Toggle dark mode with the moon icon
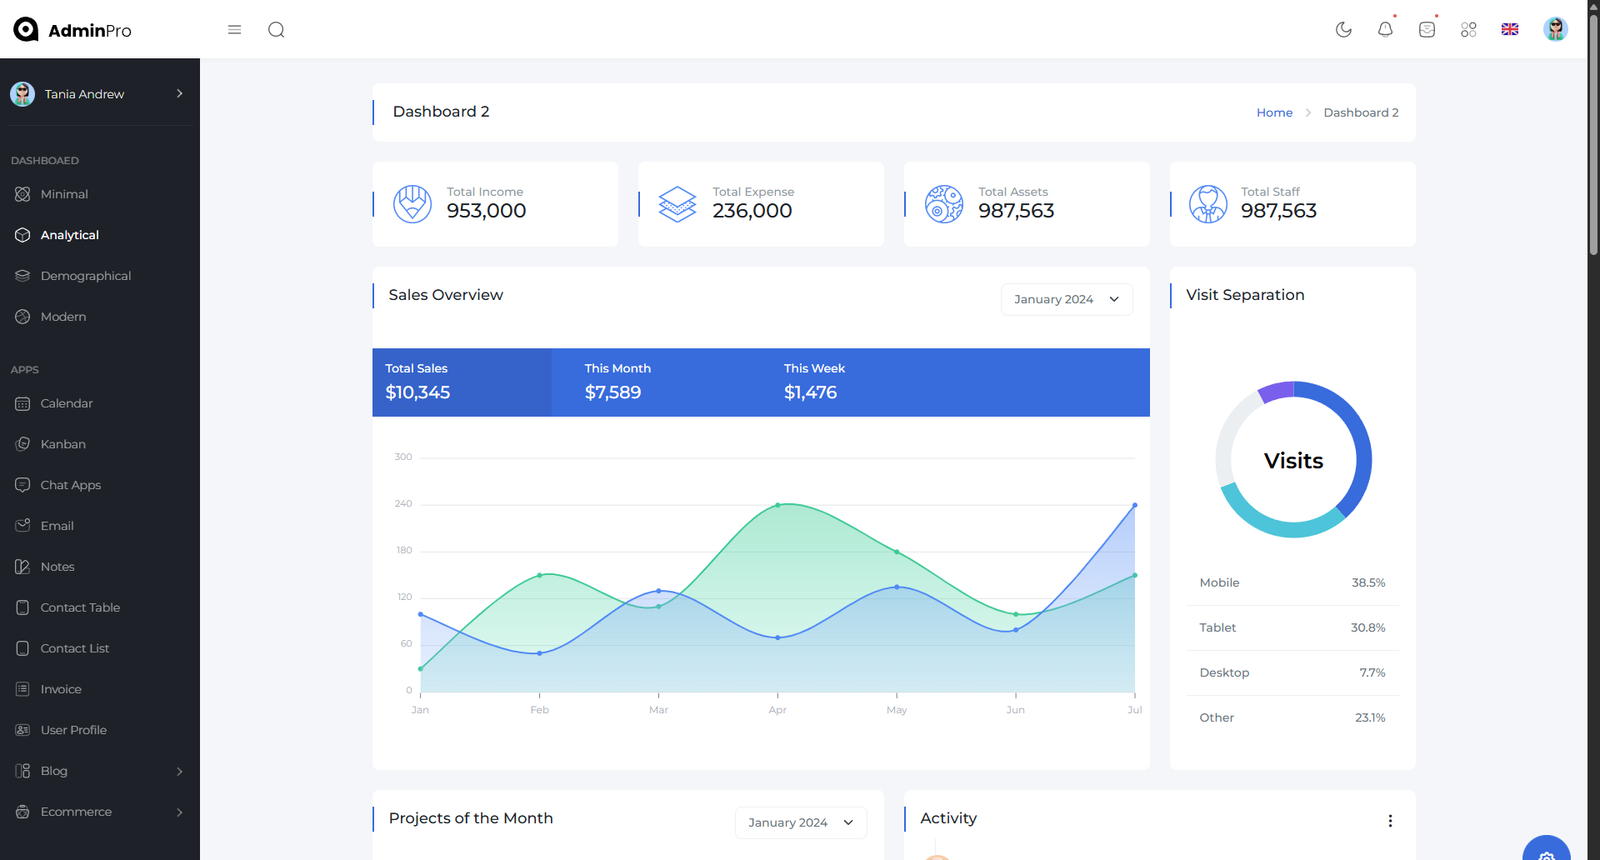 point(1343,30)
